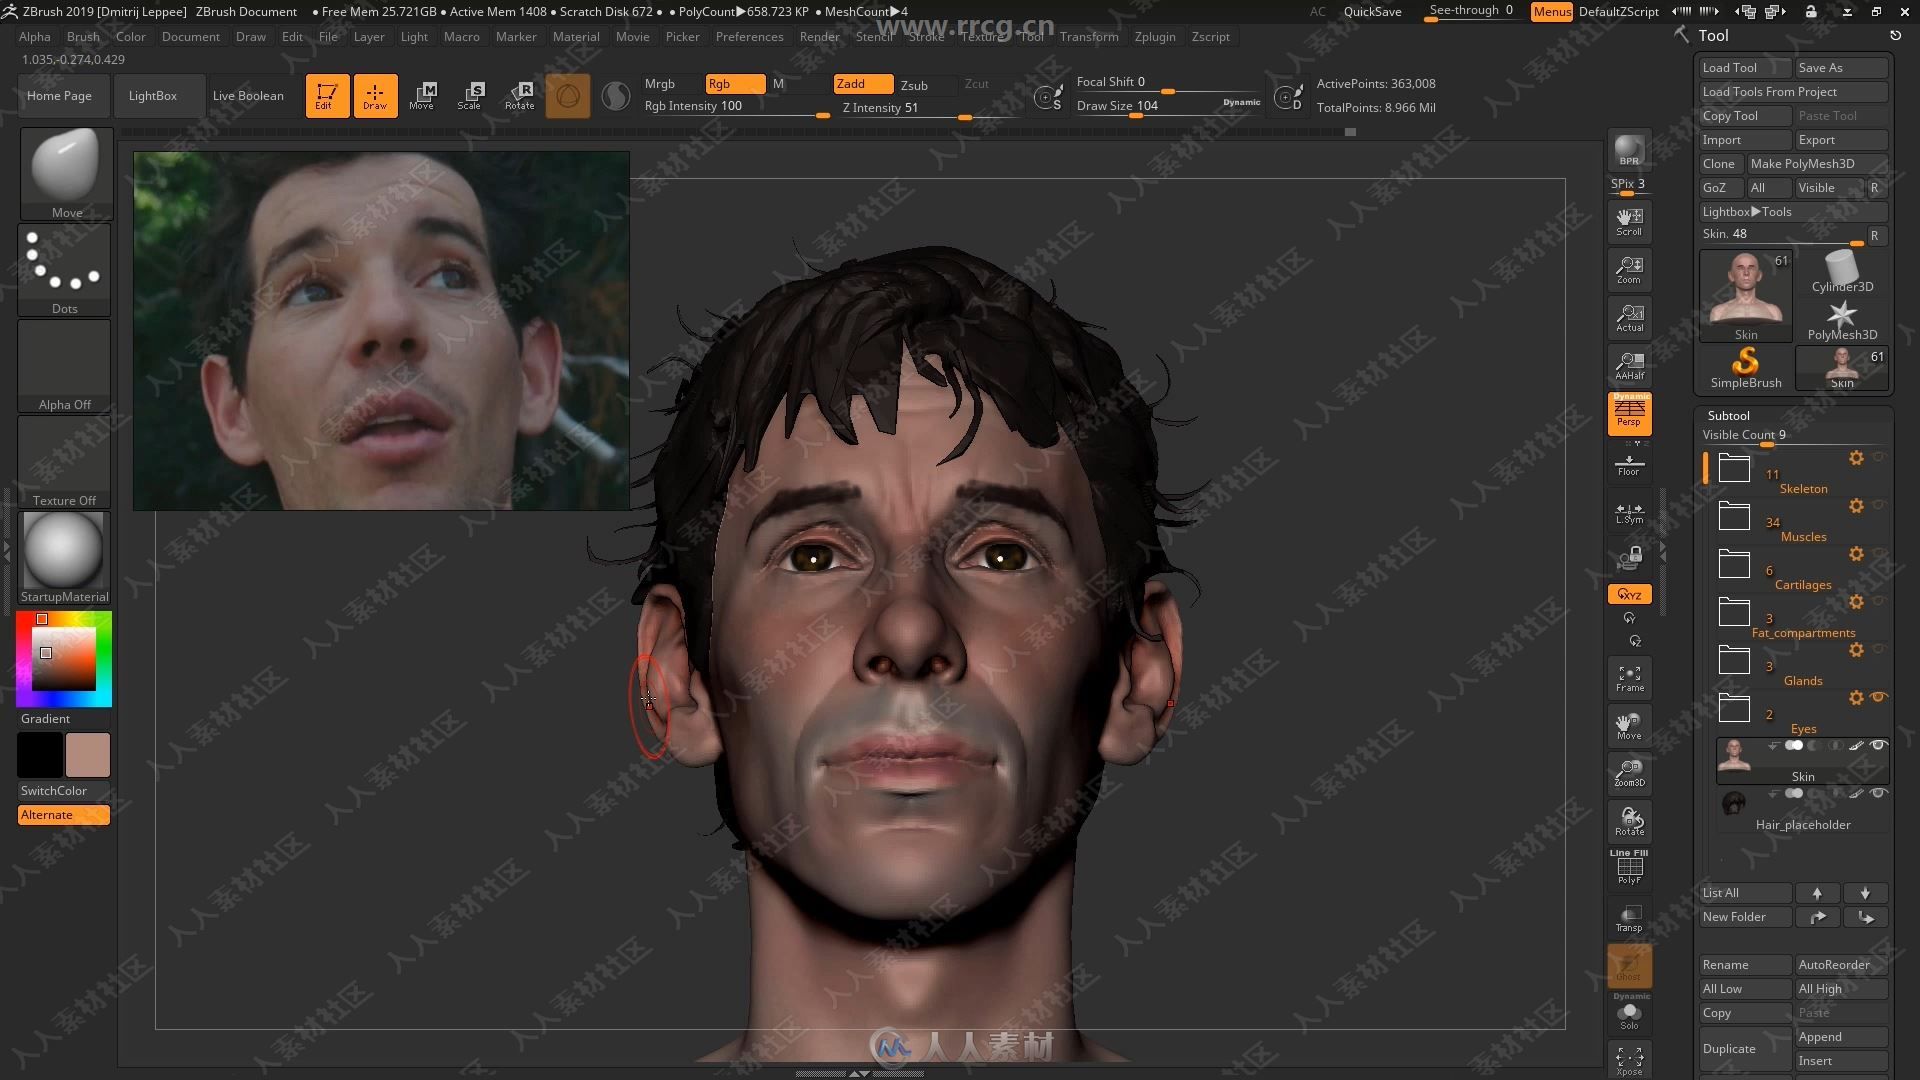Screen dimensions: 1920x1080
Task: Hide the Skin subtool via eye icon
Action: coord(1878,746)
